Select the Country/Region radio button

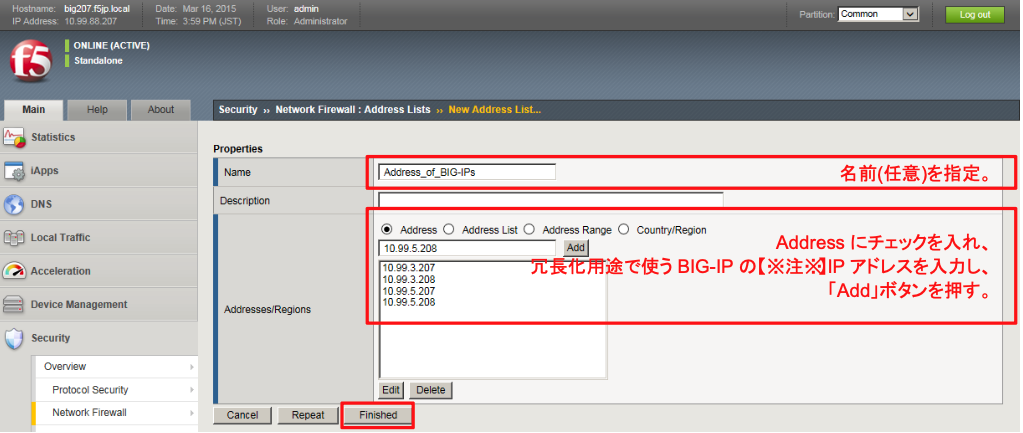pos(623,230)
